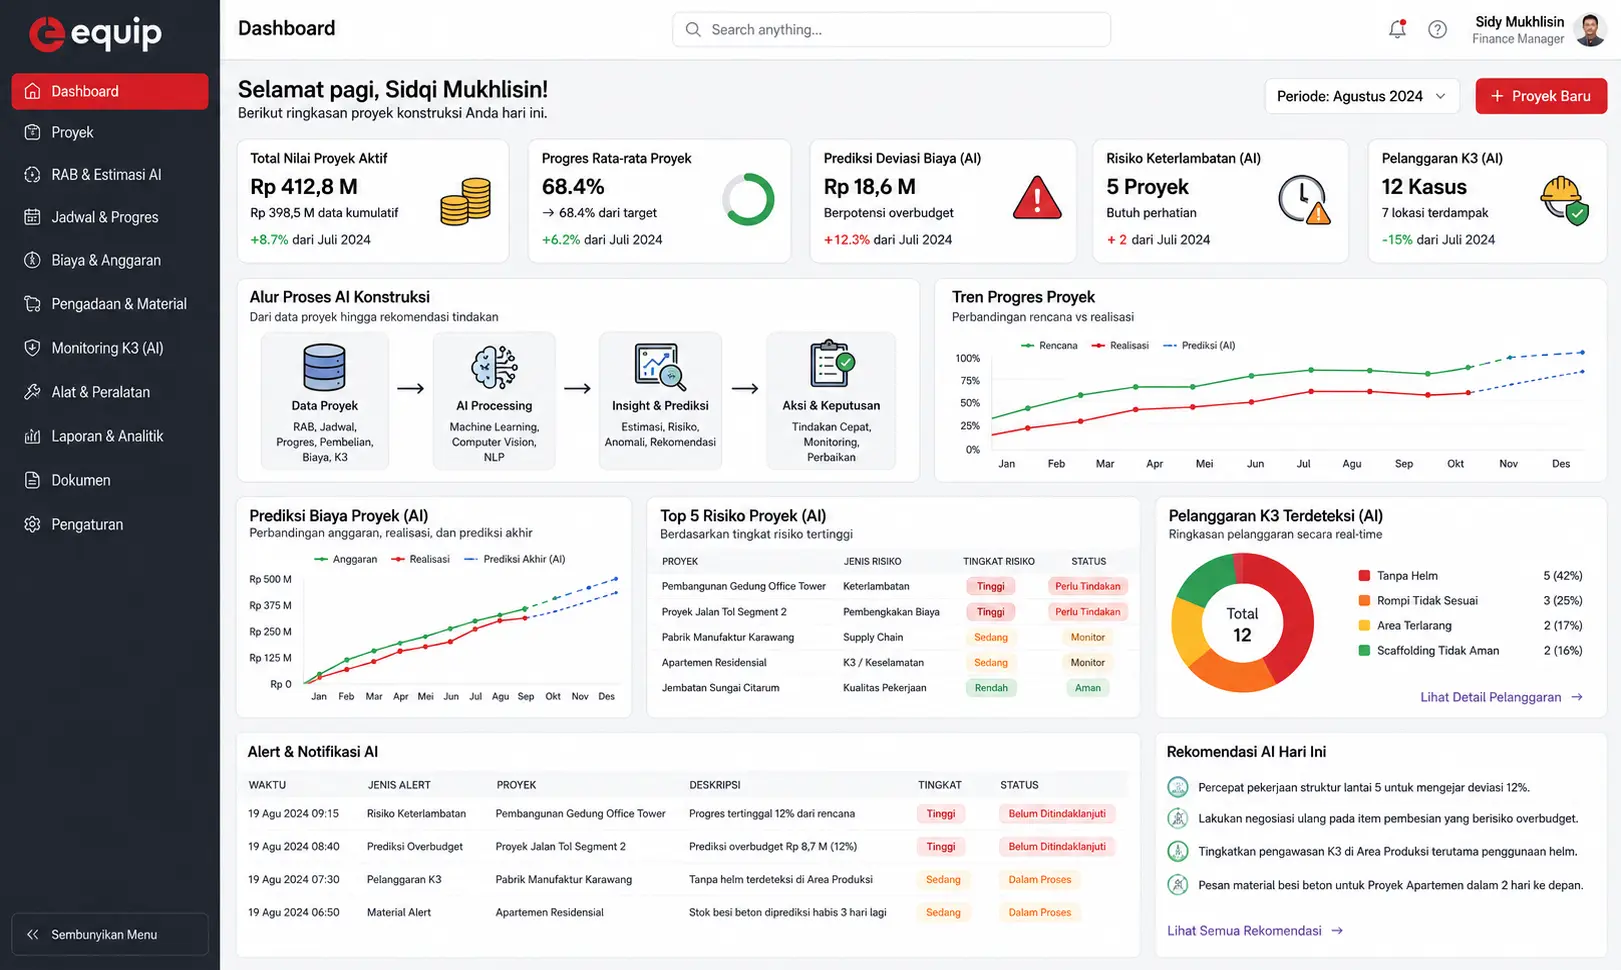Open Dokumen menu item
1621x970 pixels.
click(x=110, y=480)
